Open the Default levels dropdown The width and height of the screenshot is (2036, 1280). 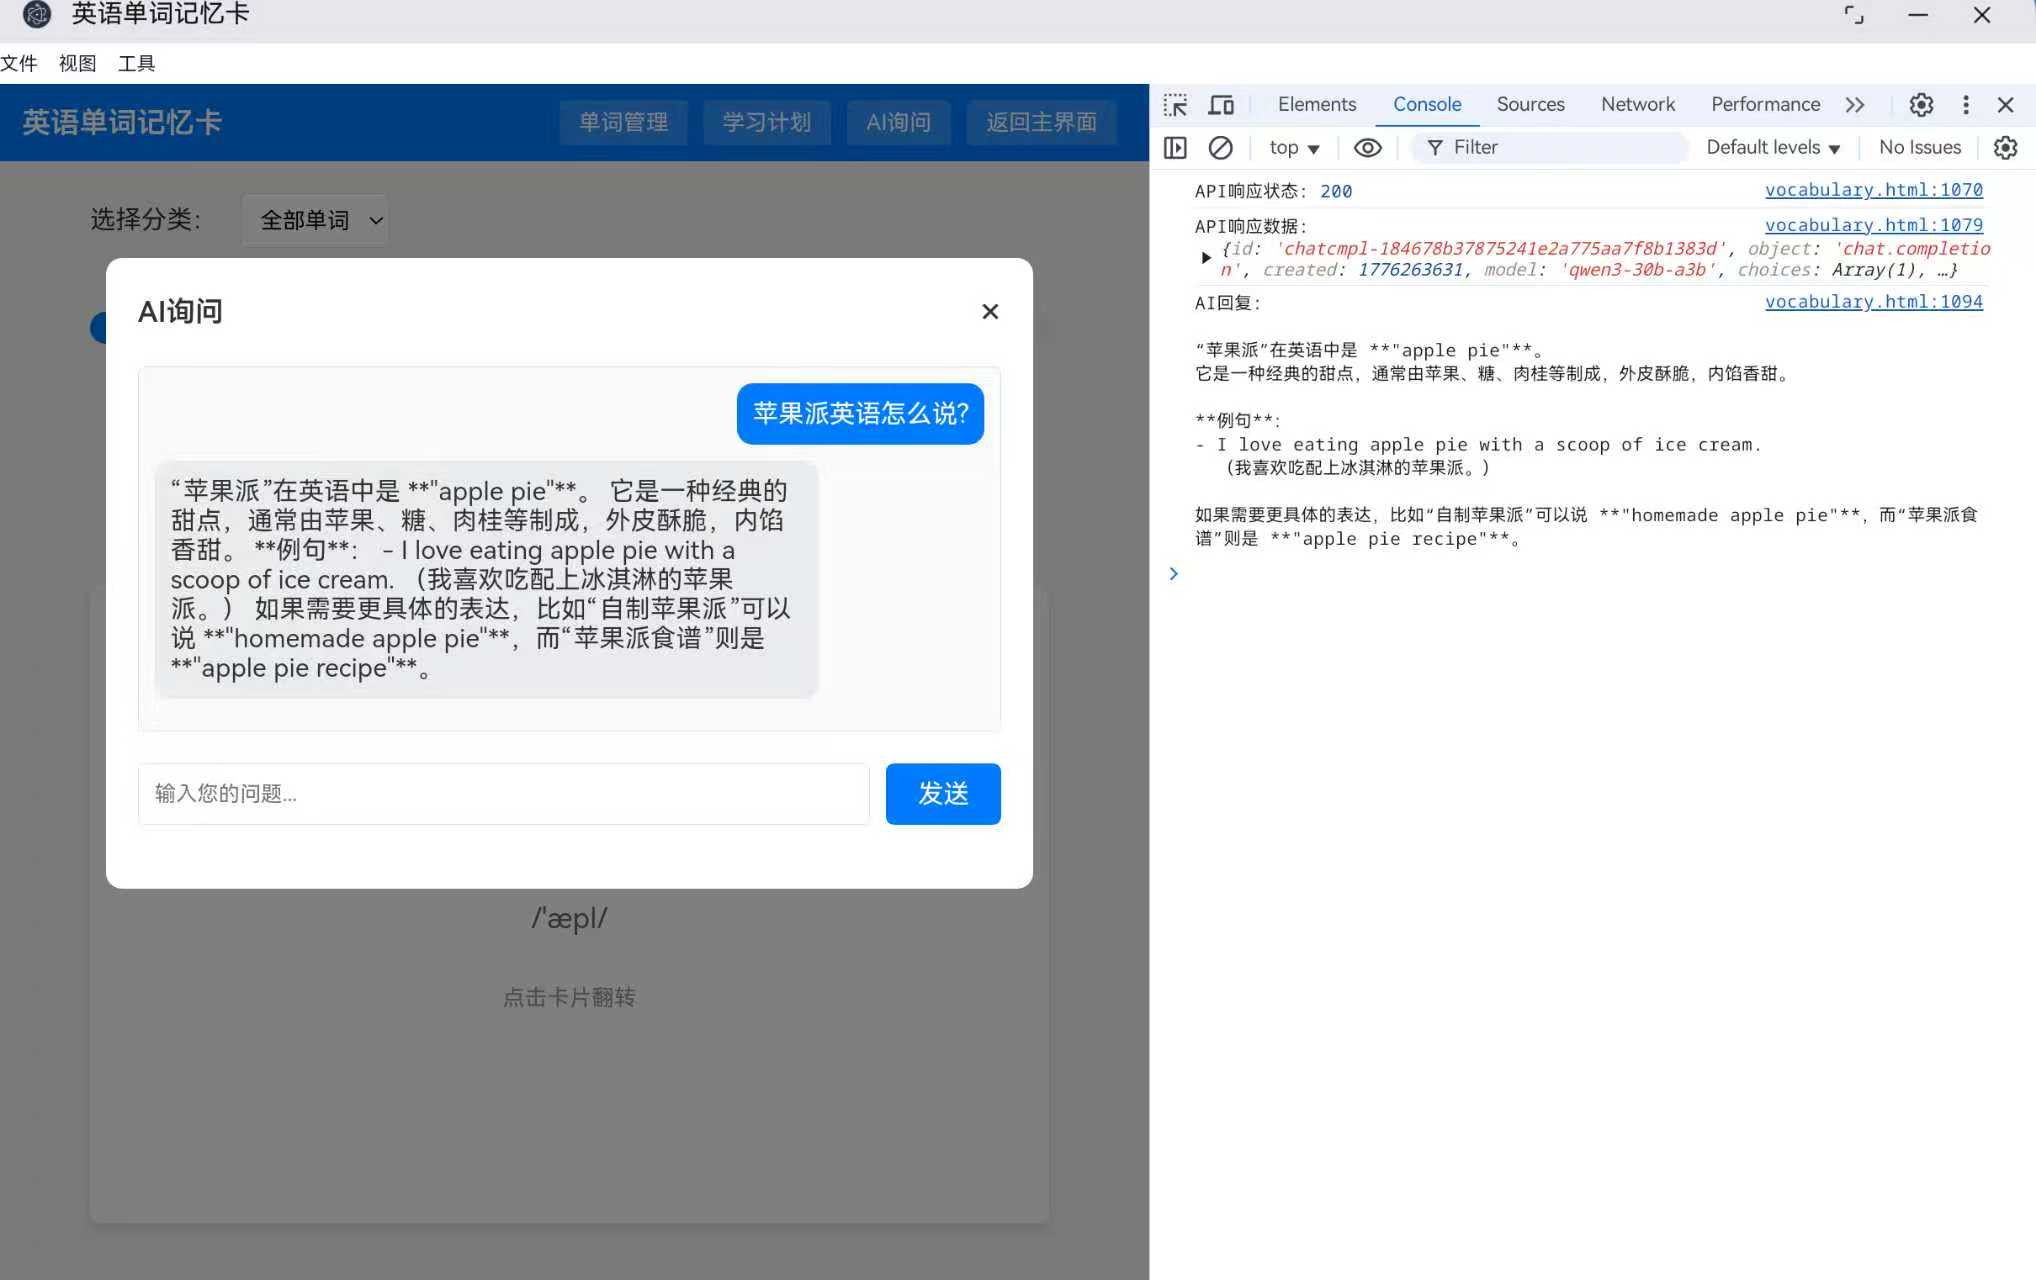(1772, 147)
